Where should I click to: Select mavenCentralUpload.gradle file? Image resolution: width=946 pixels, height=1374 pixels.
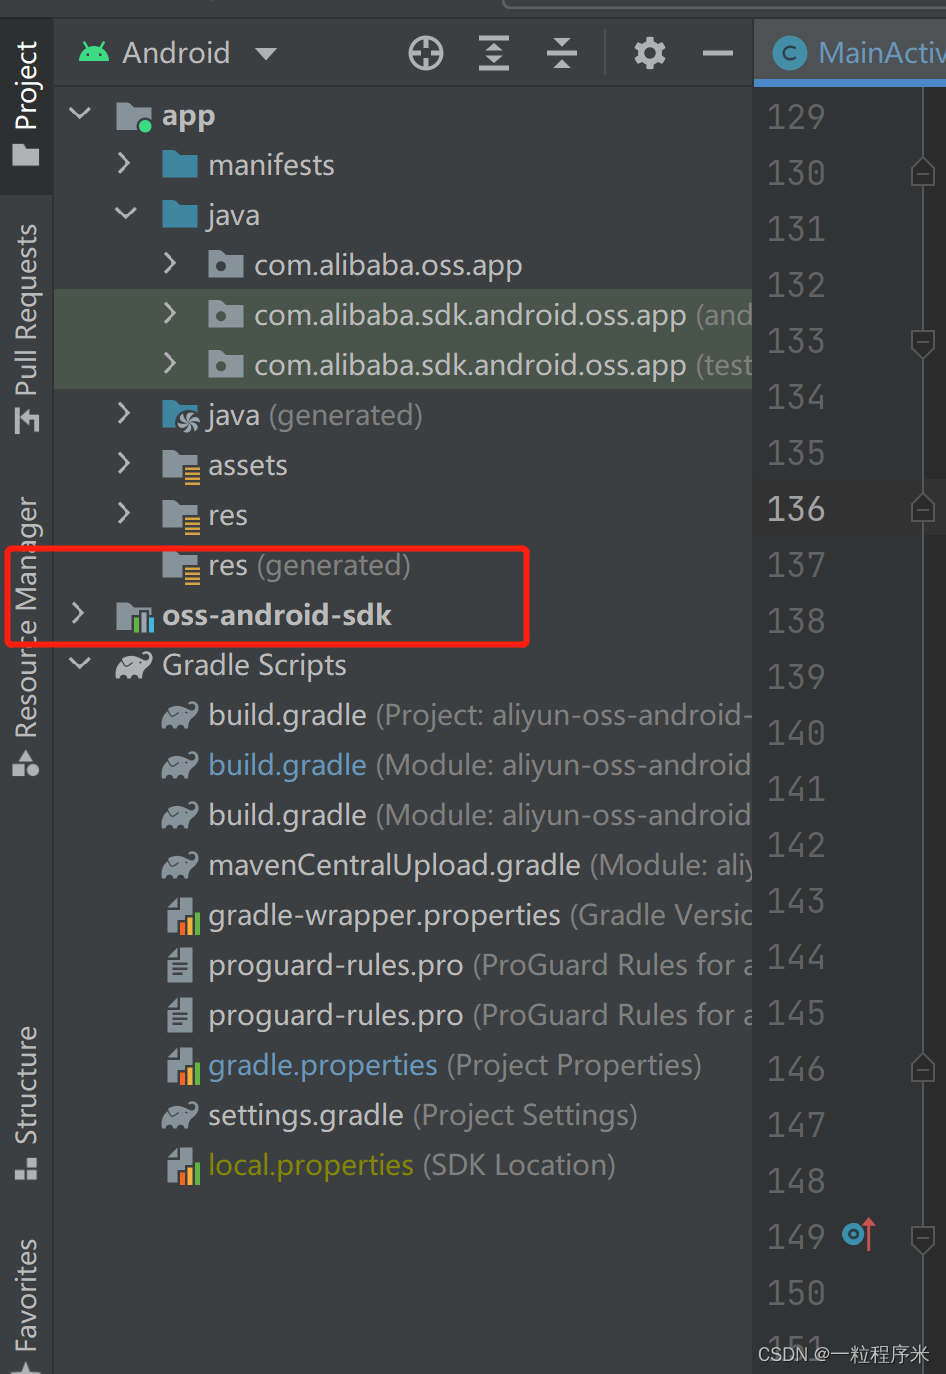pyautogui.click(x=403, y=865)
